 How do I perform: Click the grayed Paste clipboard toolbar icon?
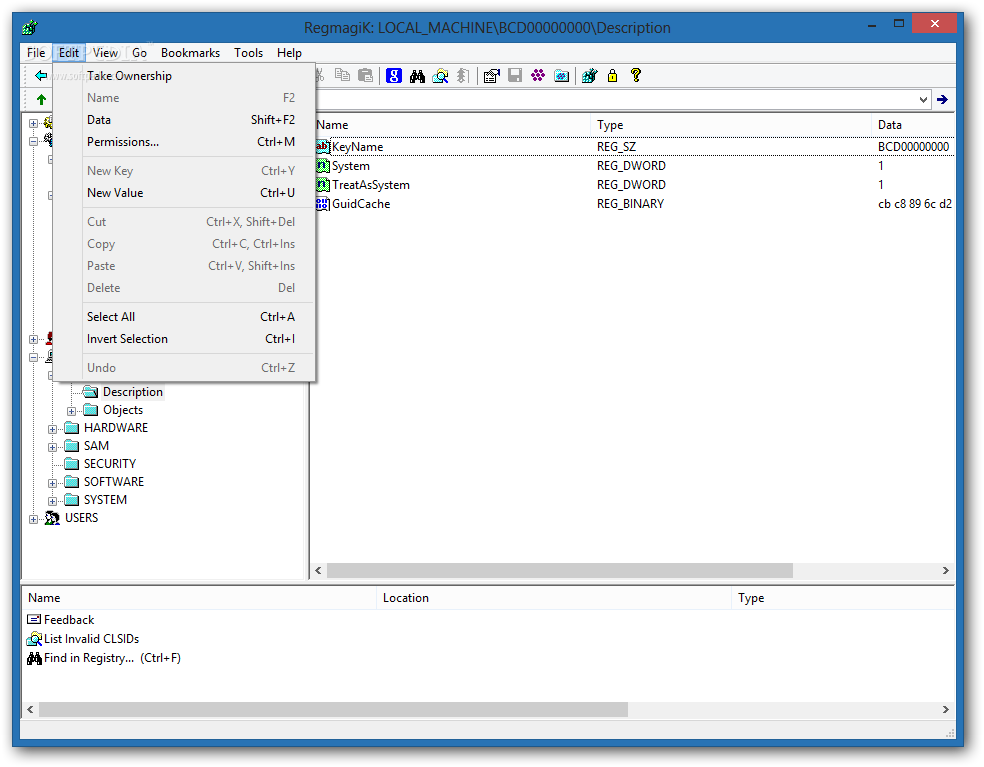click(x=365, y=75)
